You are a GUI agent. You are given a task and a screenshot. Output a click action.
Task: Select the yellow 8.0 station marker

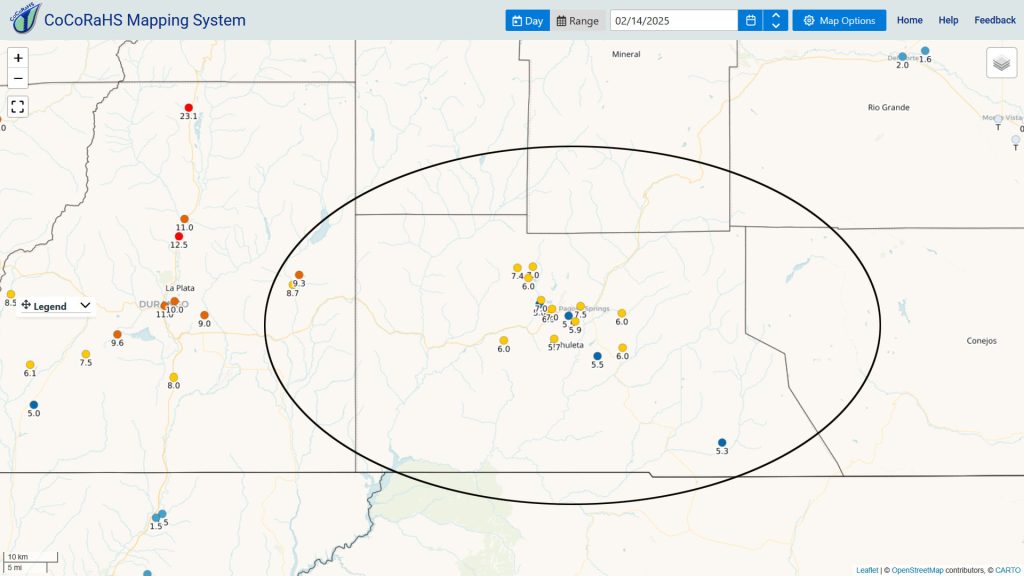pyautogui.click(x=174, y=377)
